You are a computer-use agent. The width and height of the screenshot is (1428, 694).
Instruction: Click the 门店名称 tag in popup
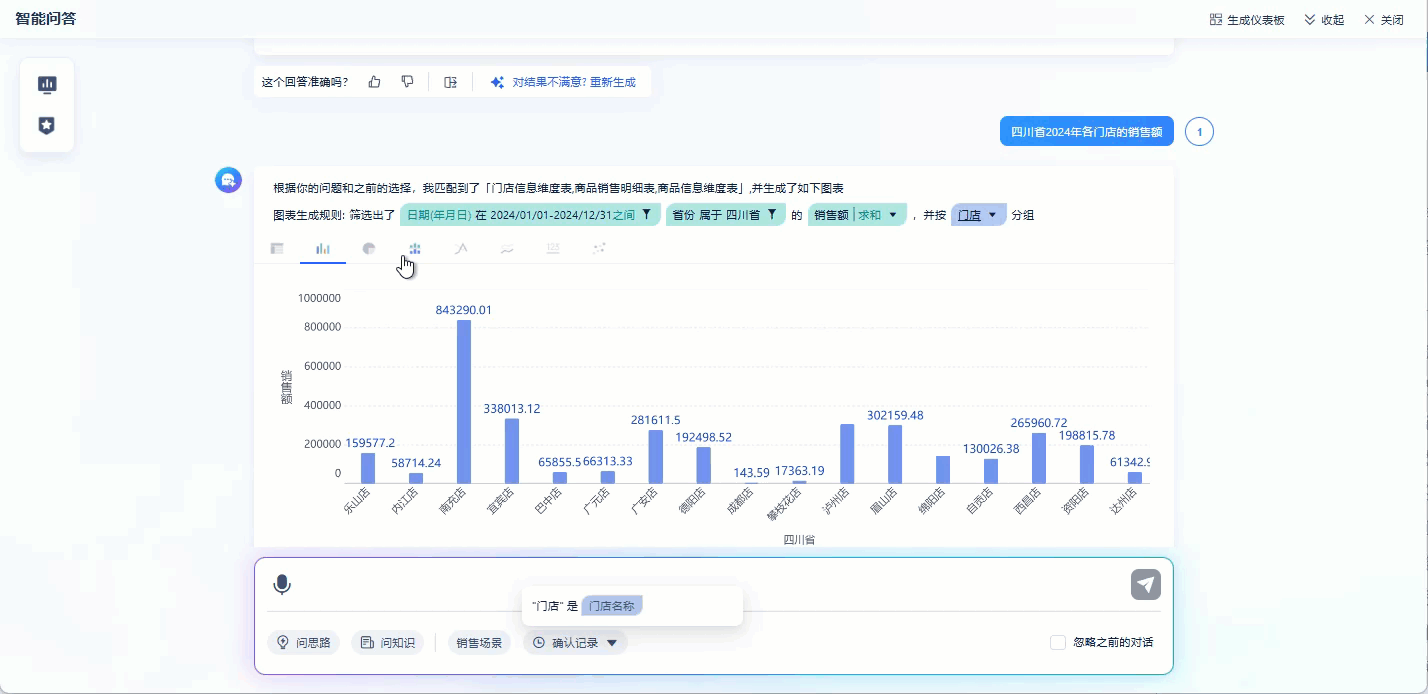pos(613,606)
